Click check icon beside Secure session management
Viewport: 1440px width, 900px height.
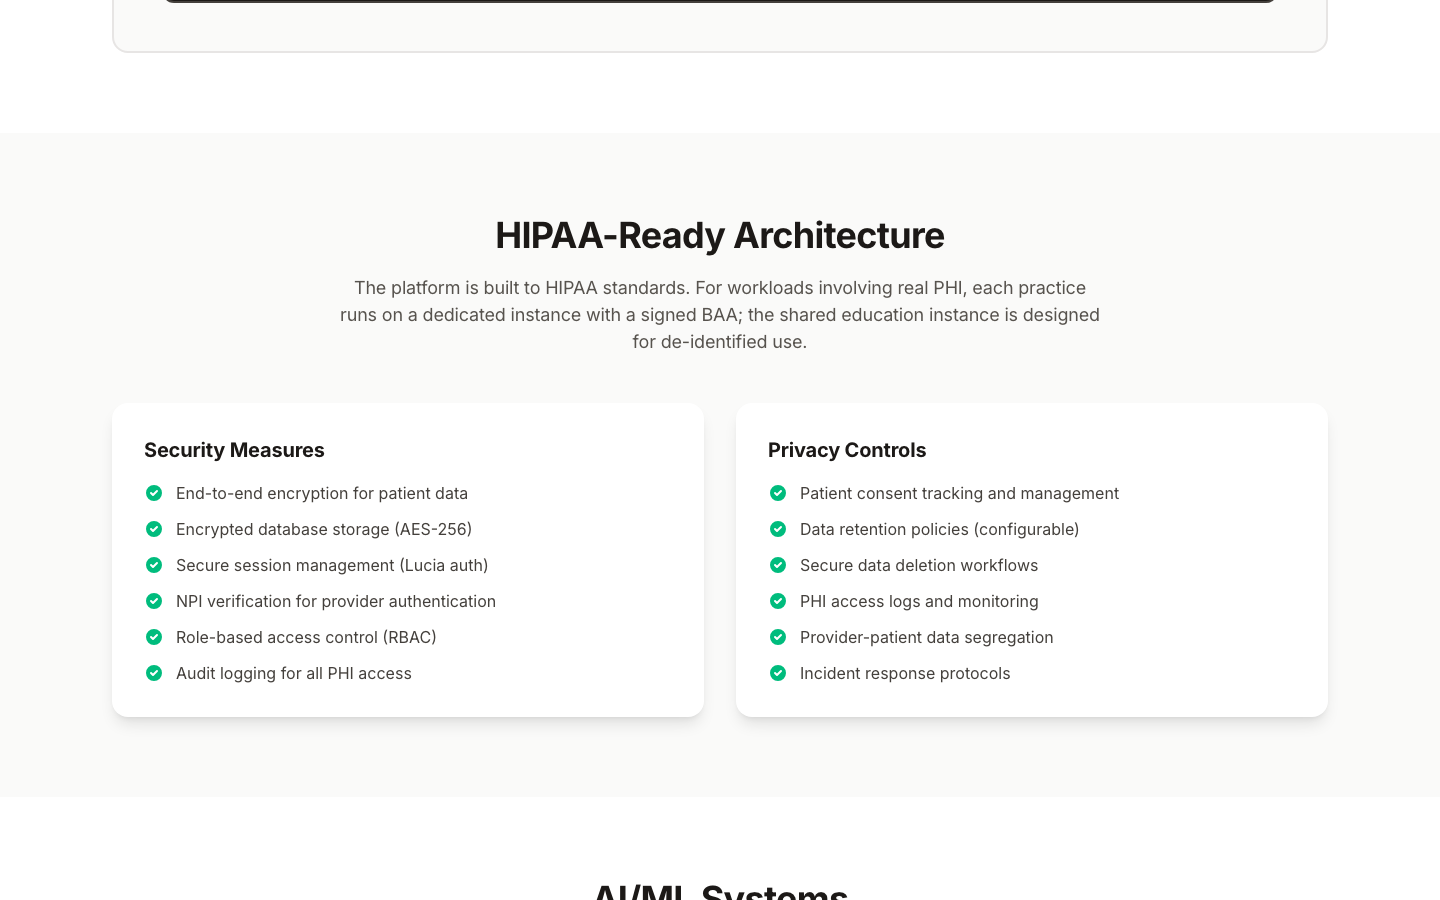154,565
